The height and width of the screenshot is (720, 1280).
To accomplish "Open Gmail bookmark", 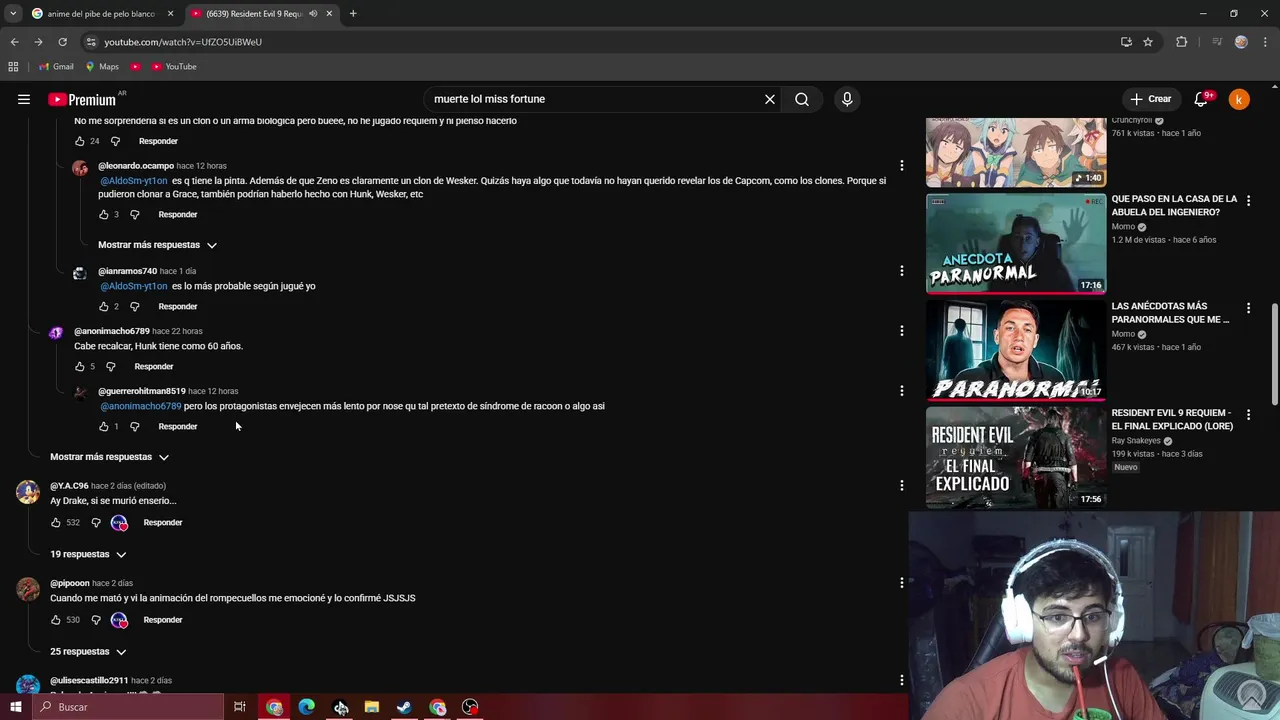I will 56,67.
